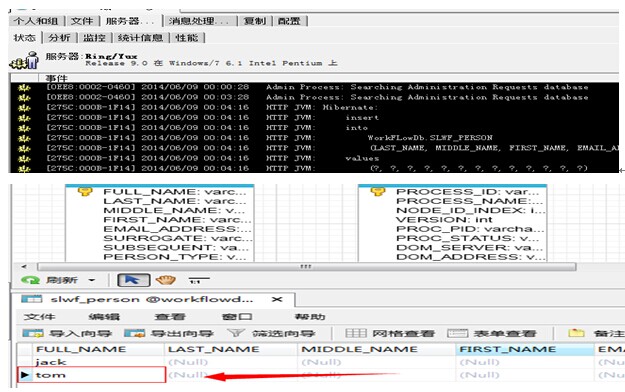Open the 统计信息 sub-tab

140,38
